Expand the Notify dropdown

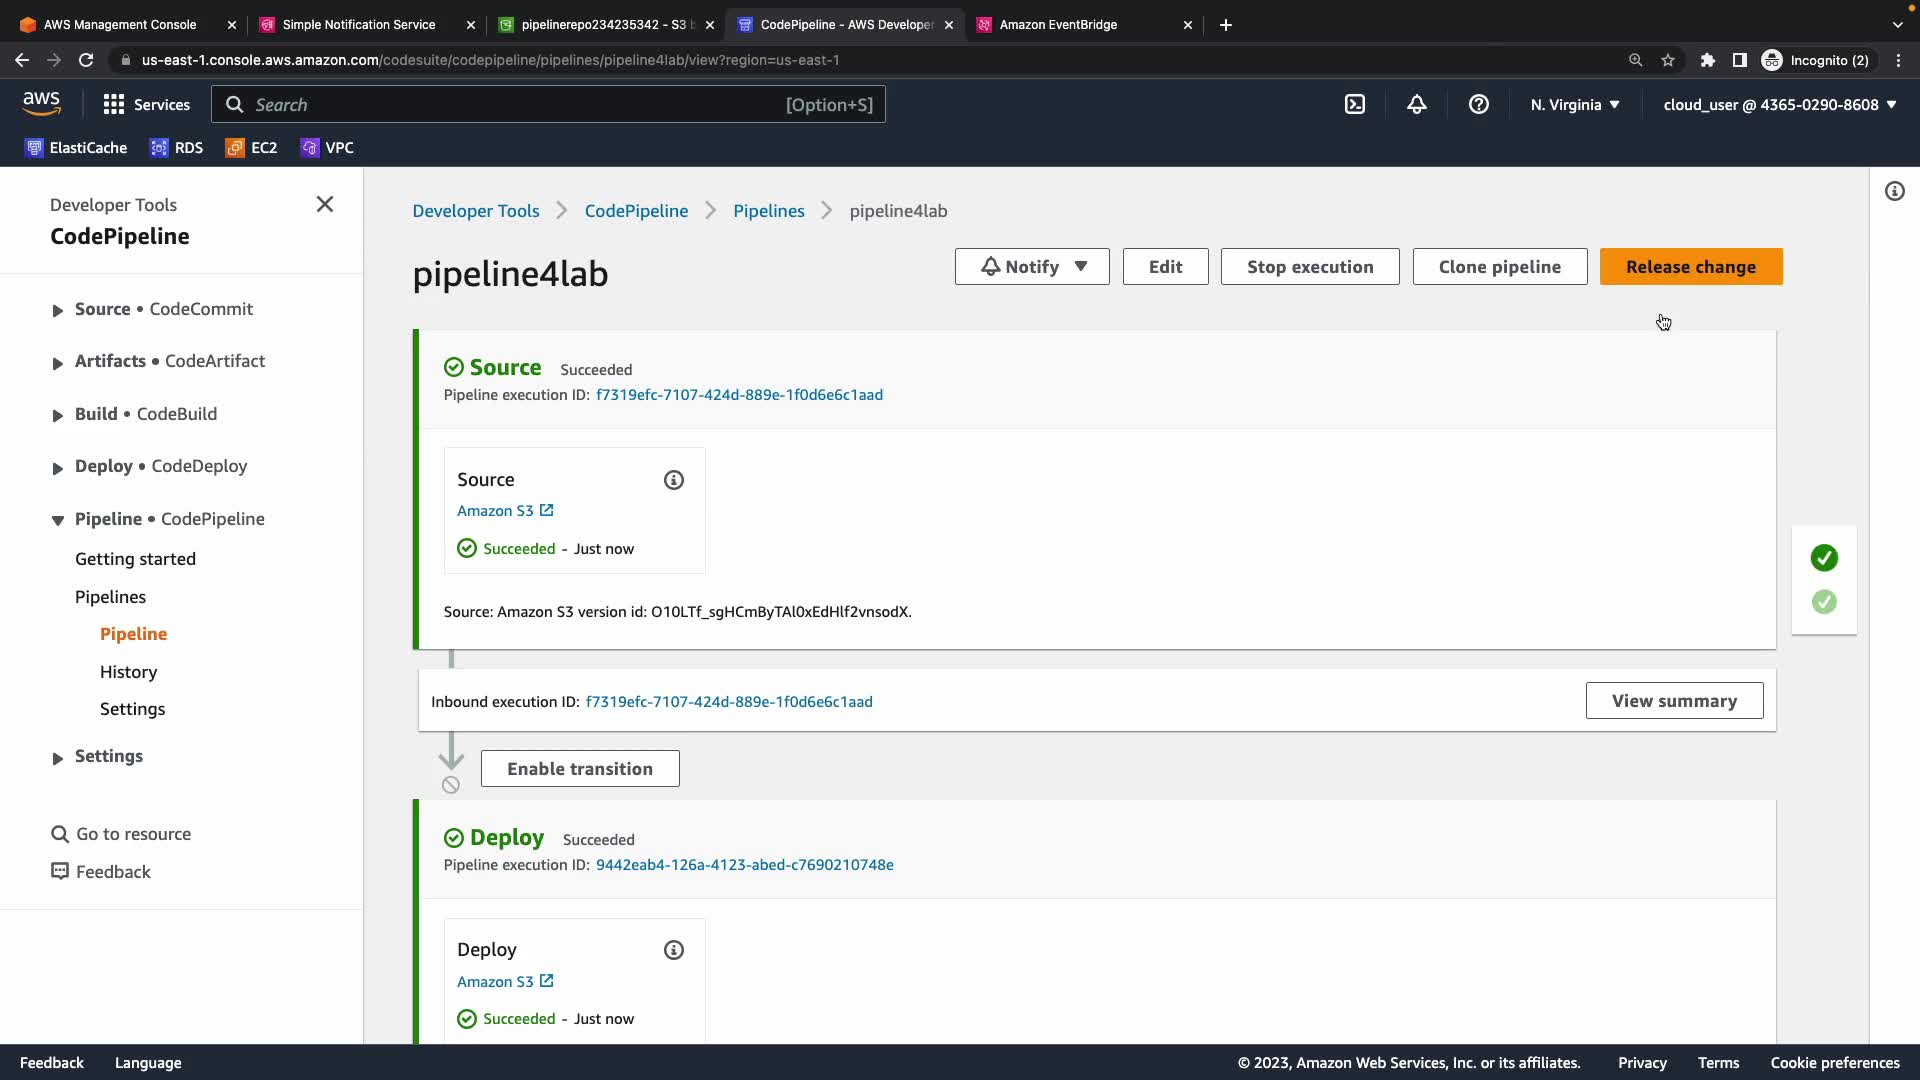[1032, 267]
